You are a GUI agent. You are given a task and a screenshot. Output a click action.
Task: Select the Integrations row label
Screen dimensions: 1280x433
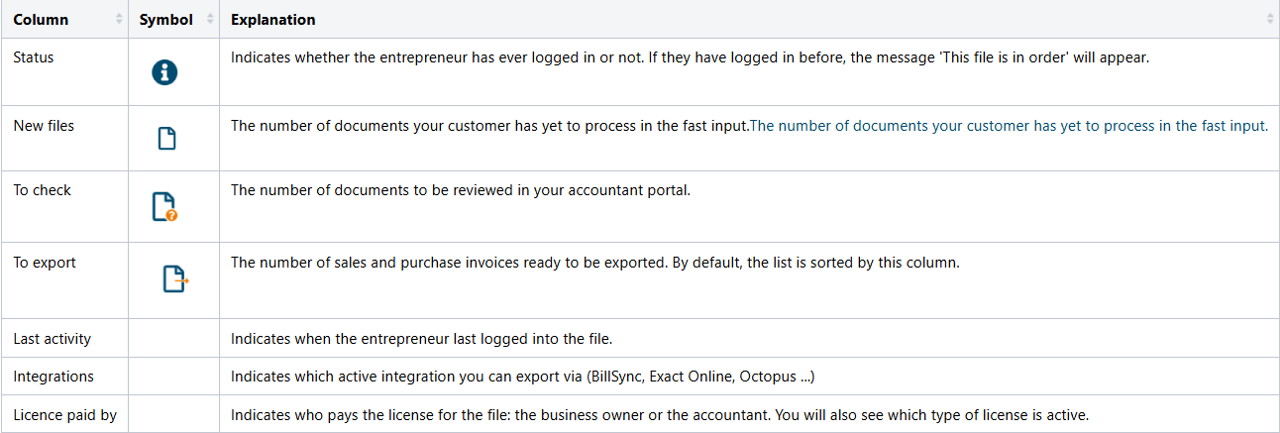[54, 377]
